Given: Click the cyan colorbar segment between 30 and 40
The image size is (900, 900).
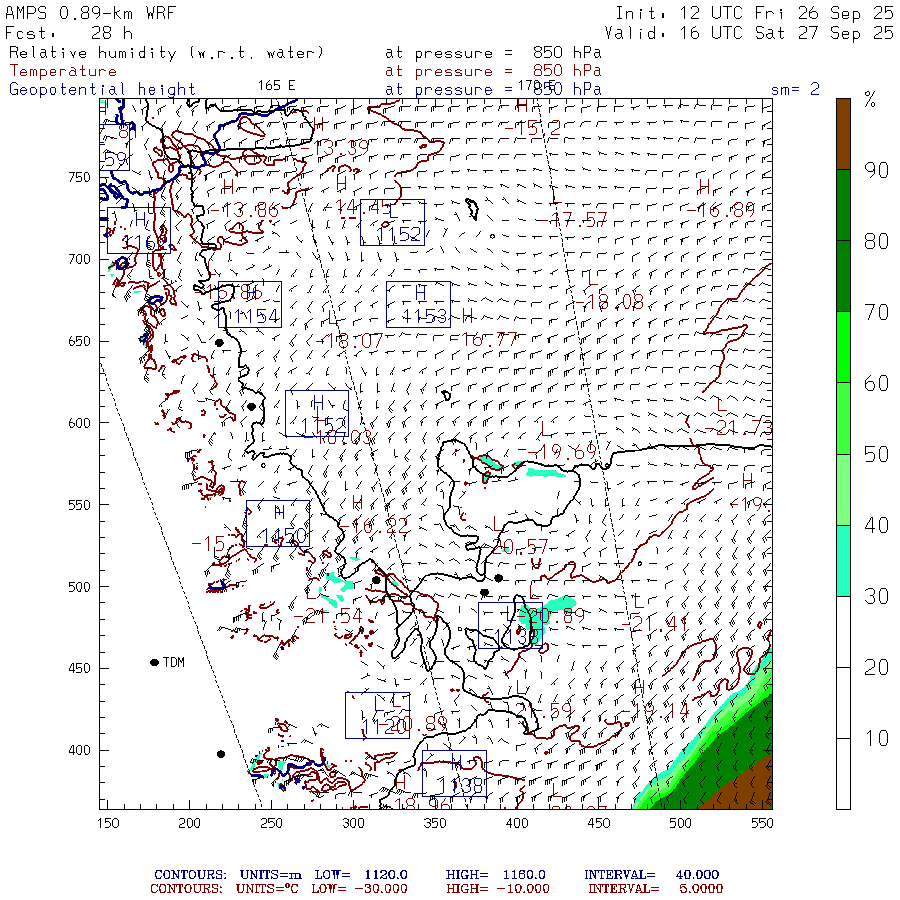Looking at the screenshot, I should point(843,561).
